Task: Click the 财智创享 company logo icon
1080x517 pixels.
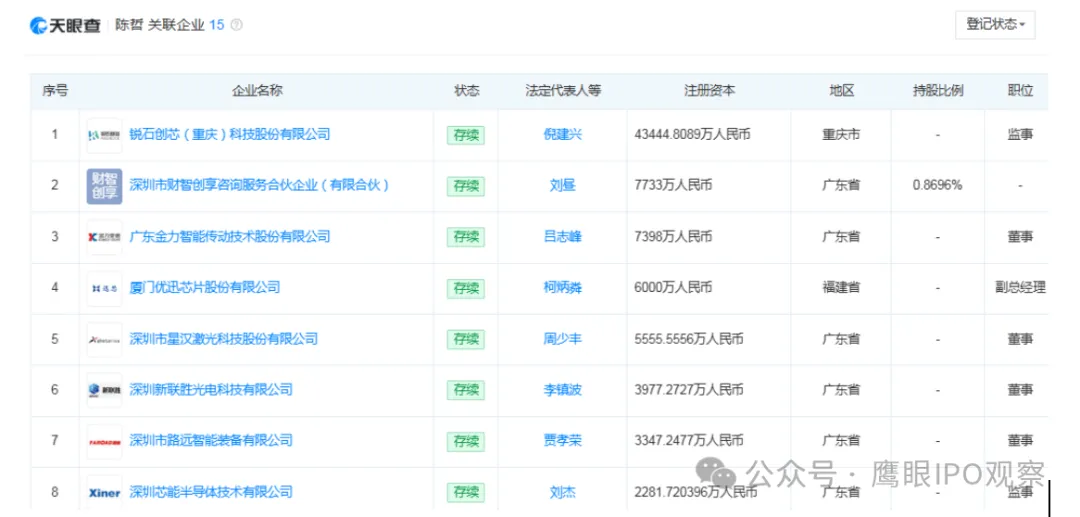Action: click(104, 186)
